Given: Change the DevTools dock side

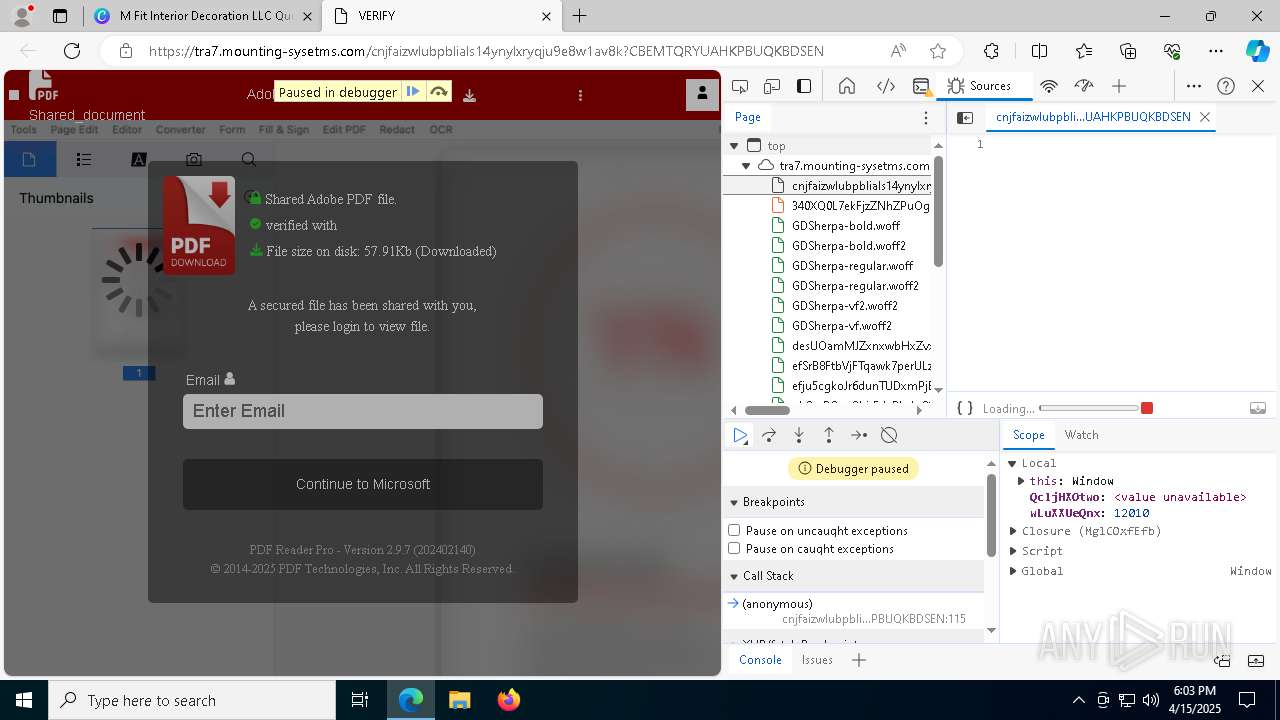Looking at the screenshot, I should pos(804,86).
